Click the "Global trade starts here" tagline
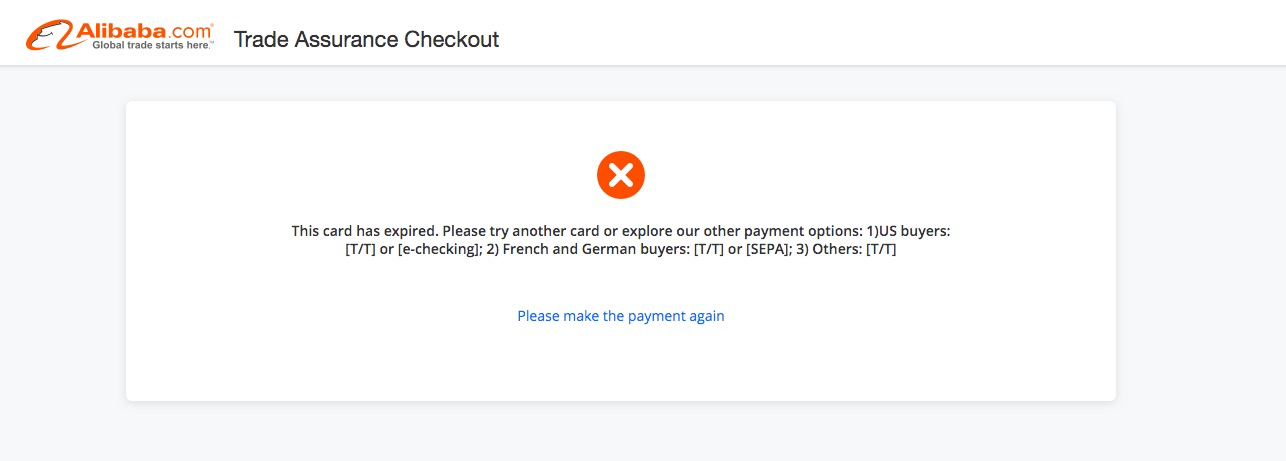This screenshot has width=1286, height=461. 152,46
